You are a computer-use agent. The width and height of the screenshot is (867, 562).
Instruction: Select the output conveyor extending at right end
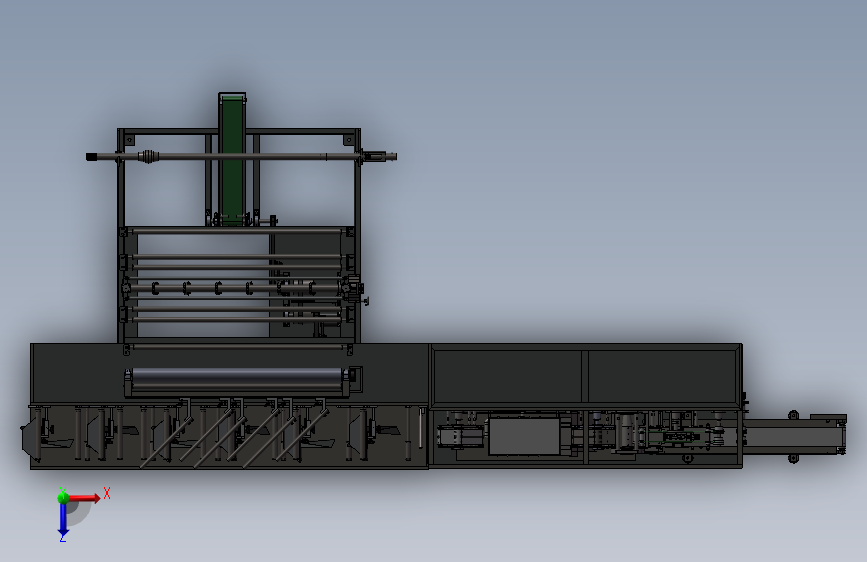(794, 436)
